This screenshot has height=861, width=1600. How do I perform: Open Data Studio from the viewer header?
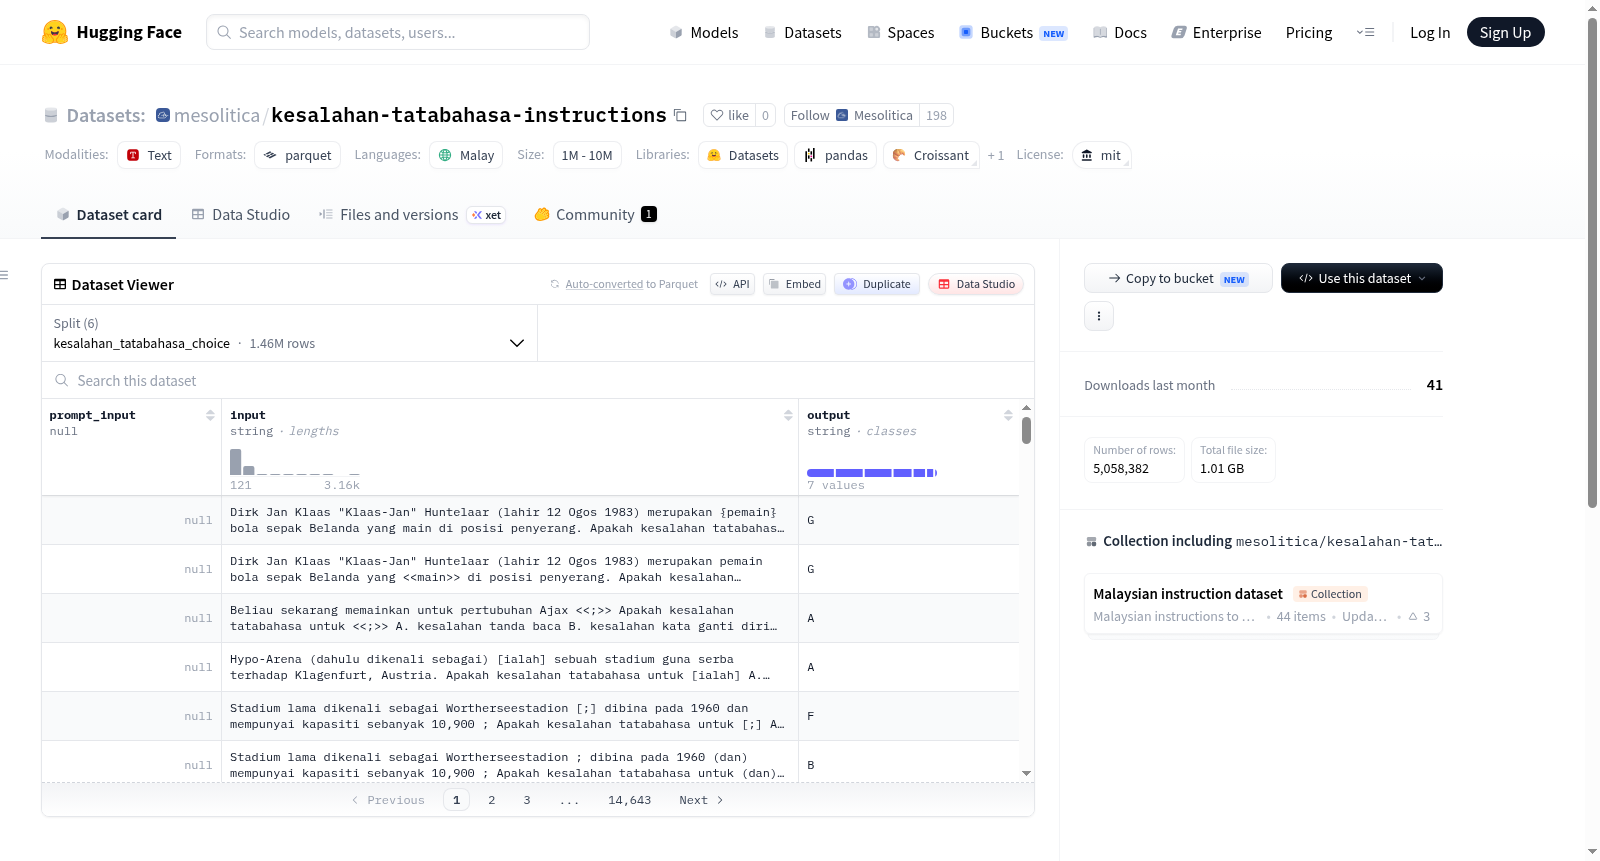click(x=976, y=284)
